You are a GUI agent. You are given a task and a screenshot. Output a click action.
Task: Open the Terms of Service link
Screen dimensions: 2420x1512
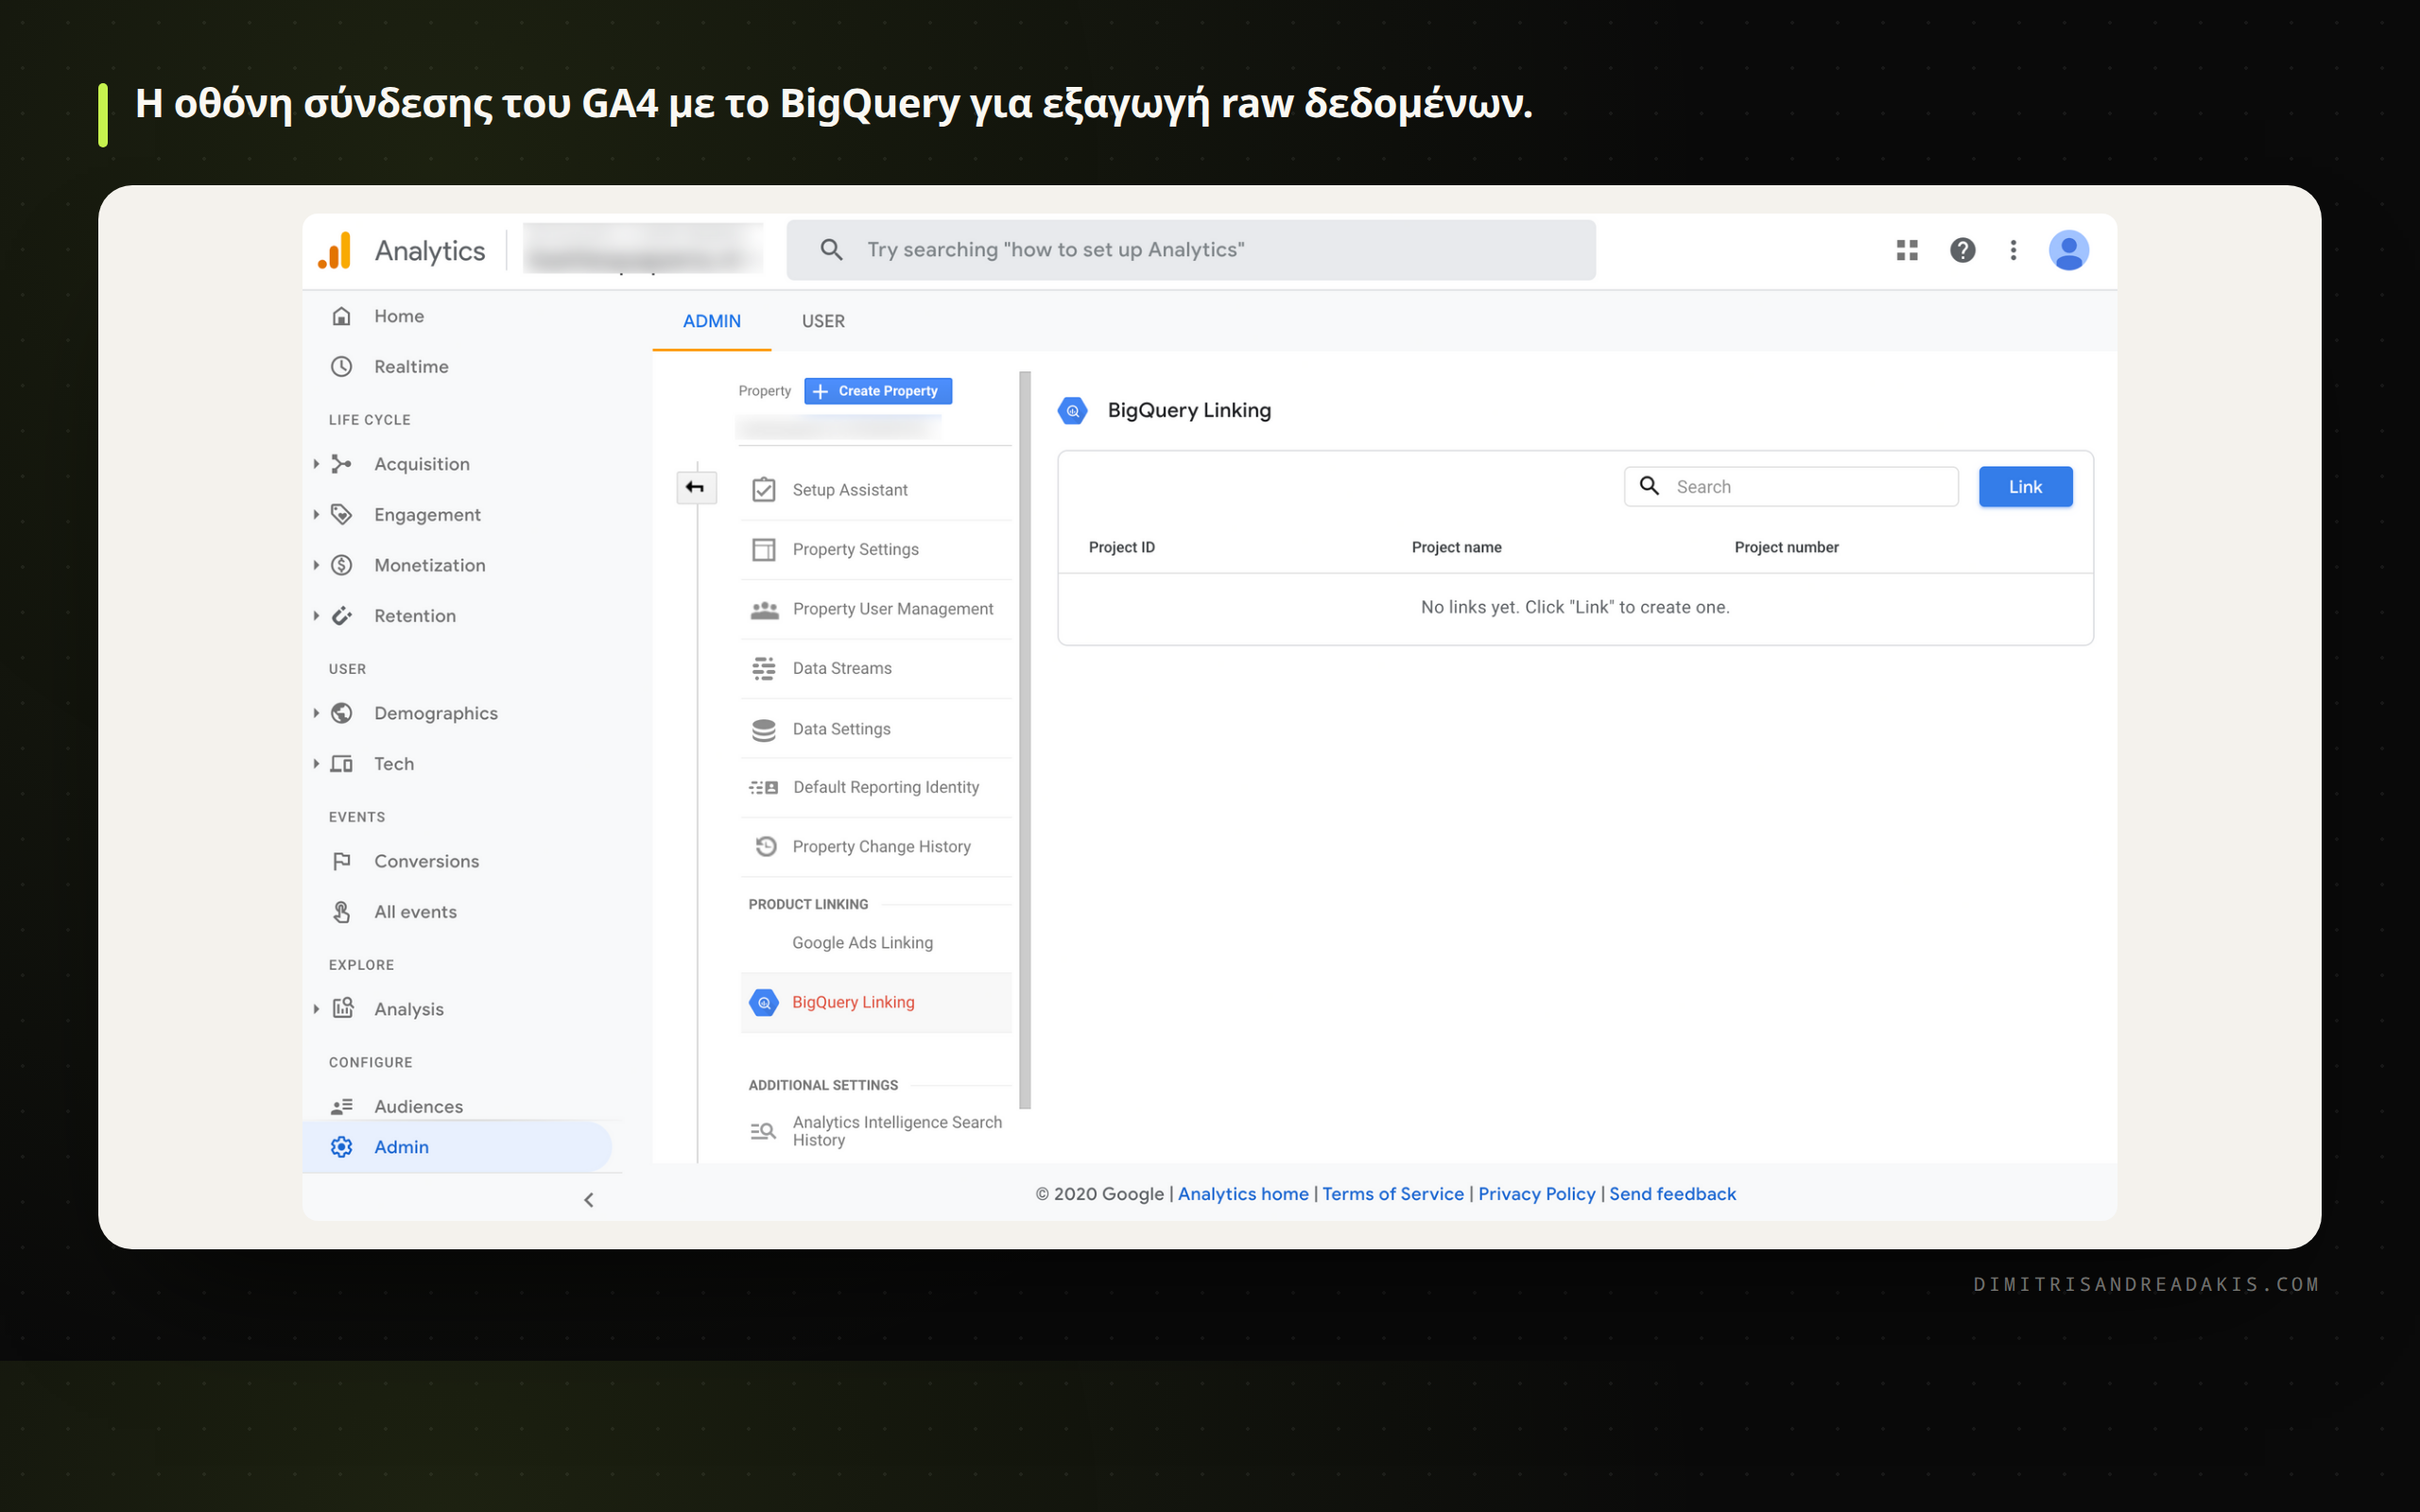tap(1393, 1194)
